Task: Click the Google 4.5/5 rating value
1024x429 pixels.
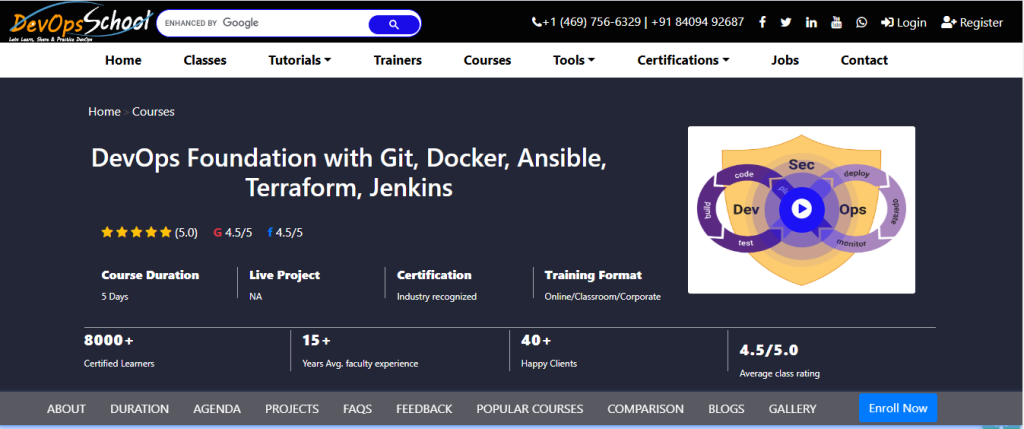Action: (238, 232)
